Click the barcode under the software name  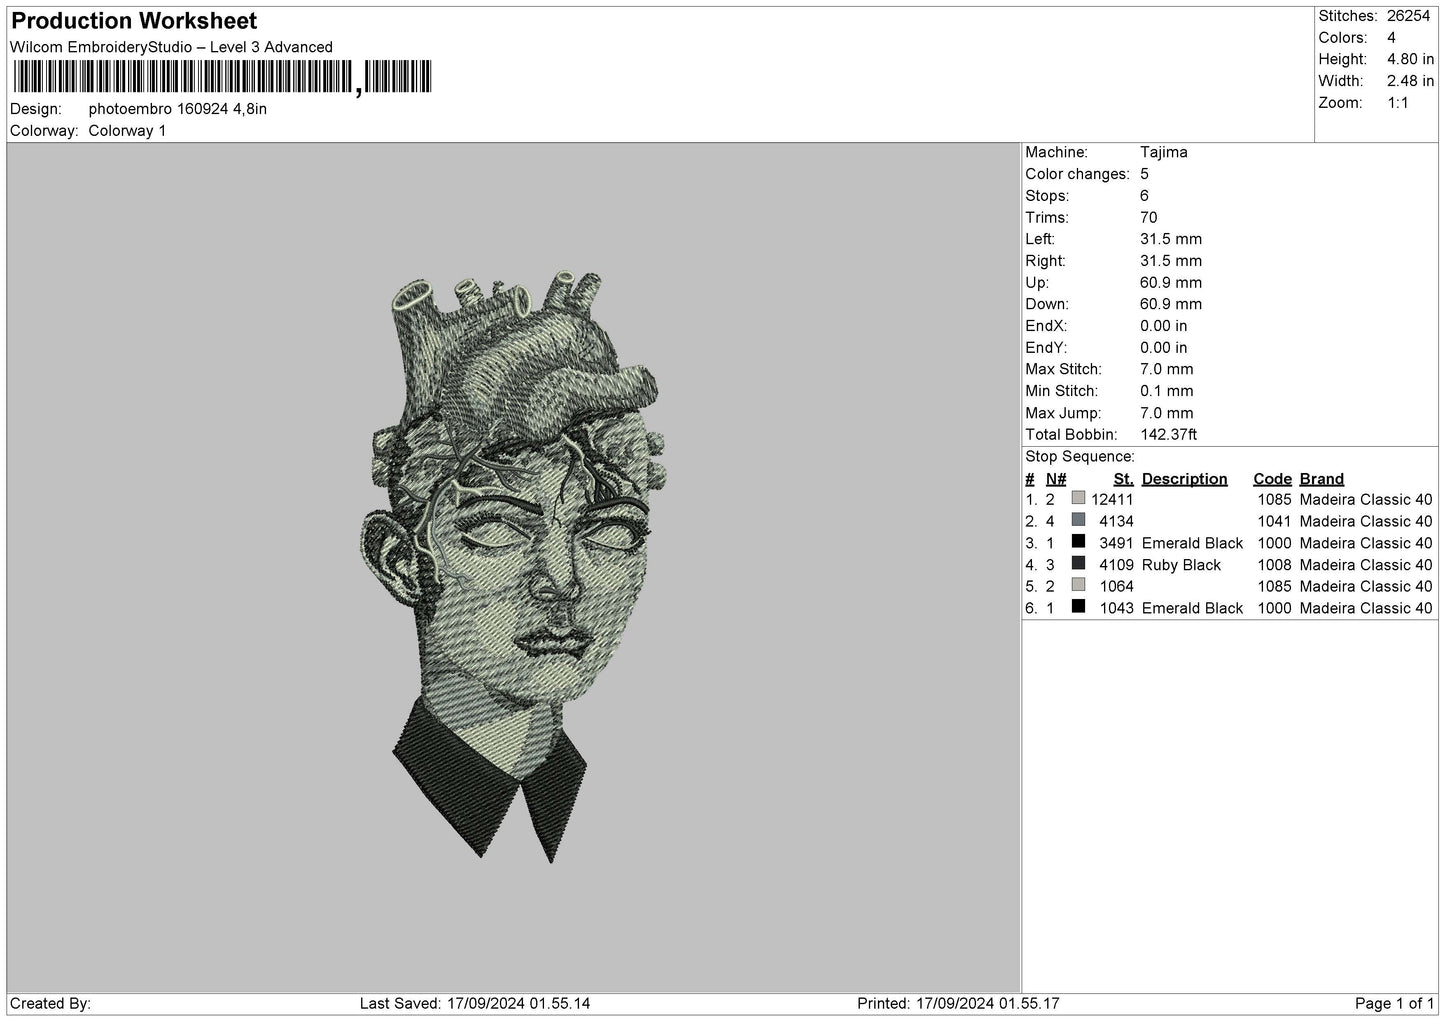click(221, 77)
